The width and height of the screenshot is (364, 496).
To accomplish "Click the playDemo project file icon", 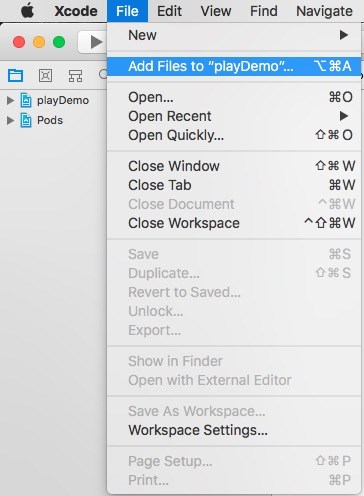I will coord(26,100).
